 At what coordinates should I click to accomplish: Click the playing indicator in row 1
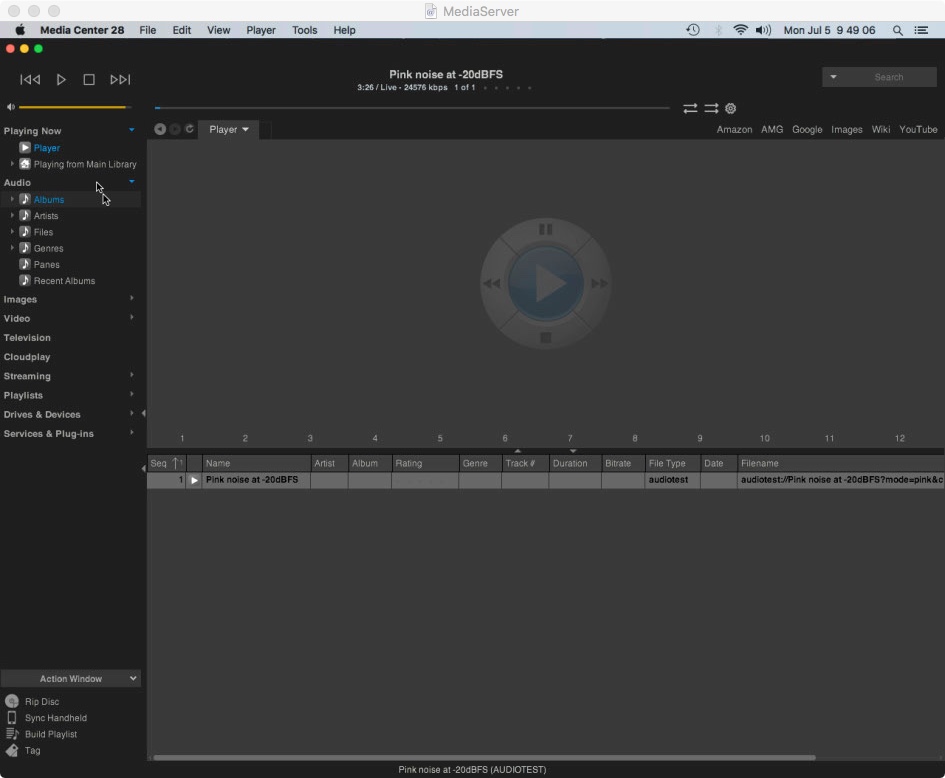point(194,480)
